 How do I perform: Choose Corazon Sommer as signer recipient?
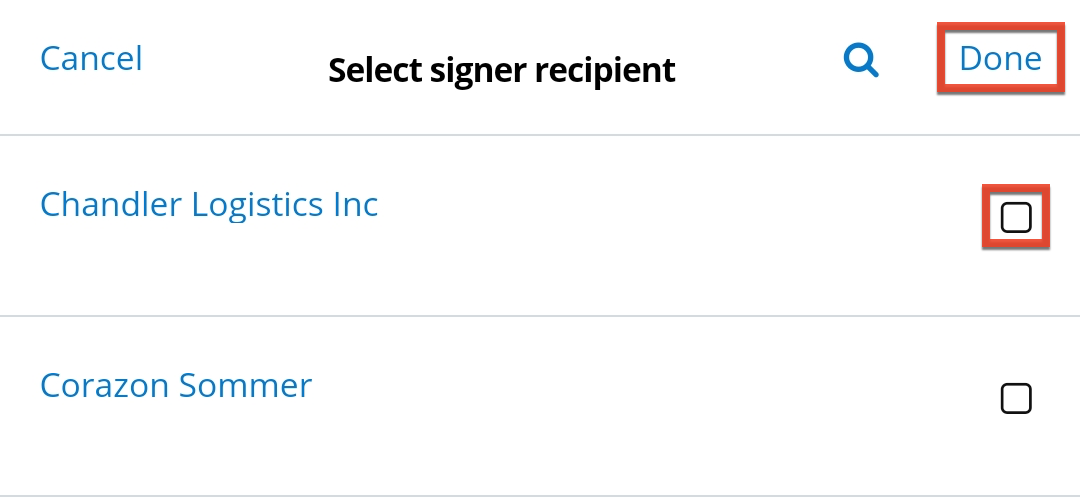(1016, 398)
